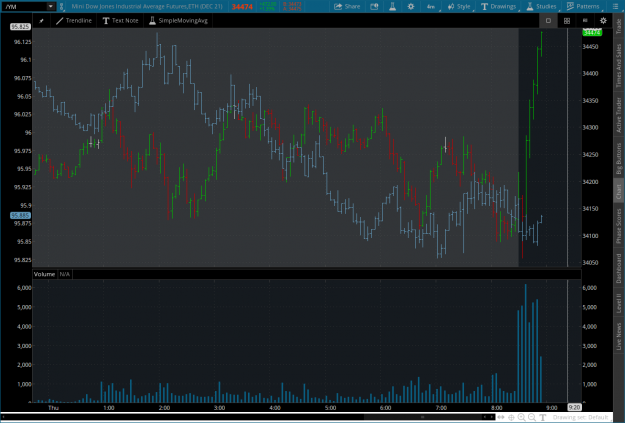Open the Active Trader side tab
This screenshot has height=423, width=625.
click(619, 115)
